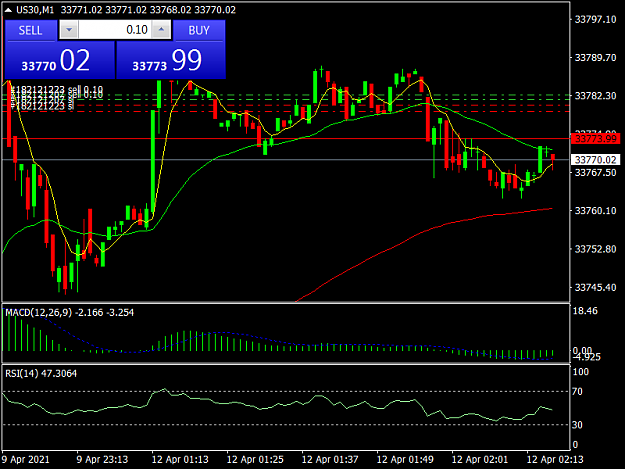Click the time axis label 12 Apr 01:37
Screen dimensions: 625x469
click(x=330, y=459)
